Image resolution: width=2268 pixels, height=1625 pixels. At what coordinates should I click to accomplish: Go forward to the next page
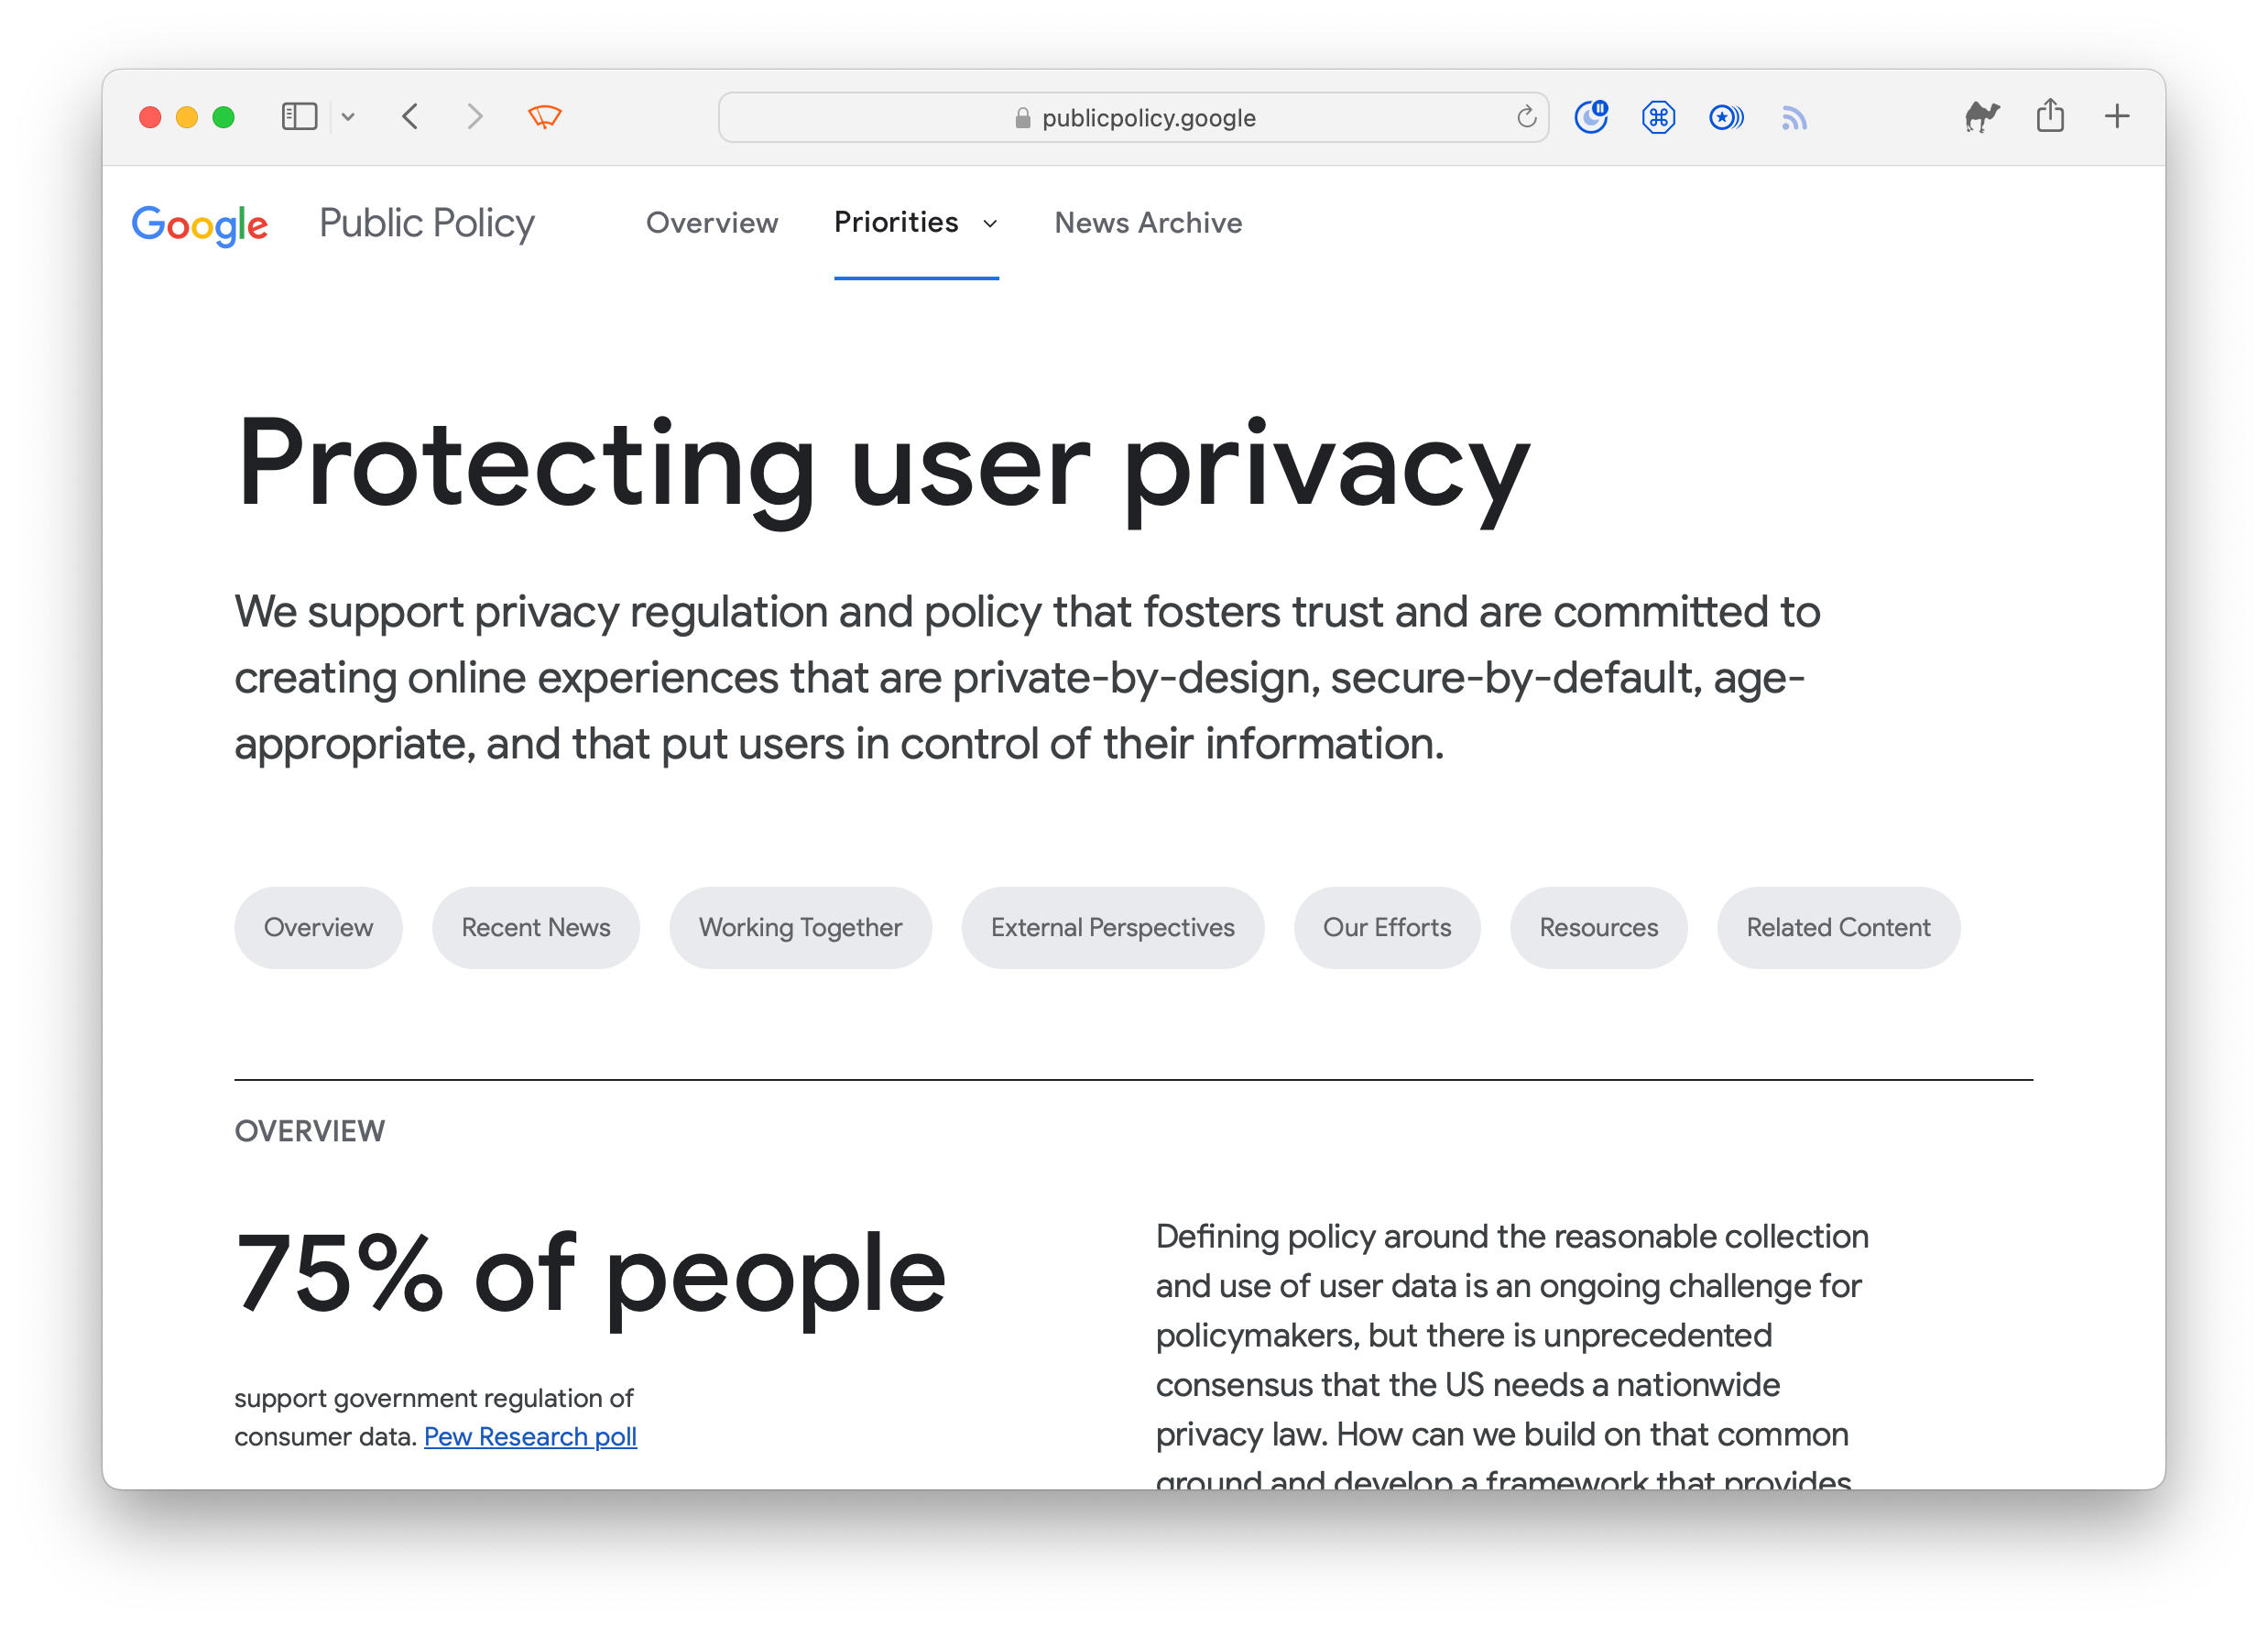click(x=475, y=117)
